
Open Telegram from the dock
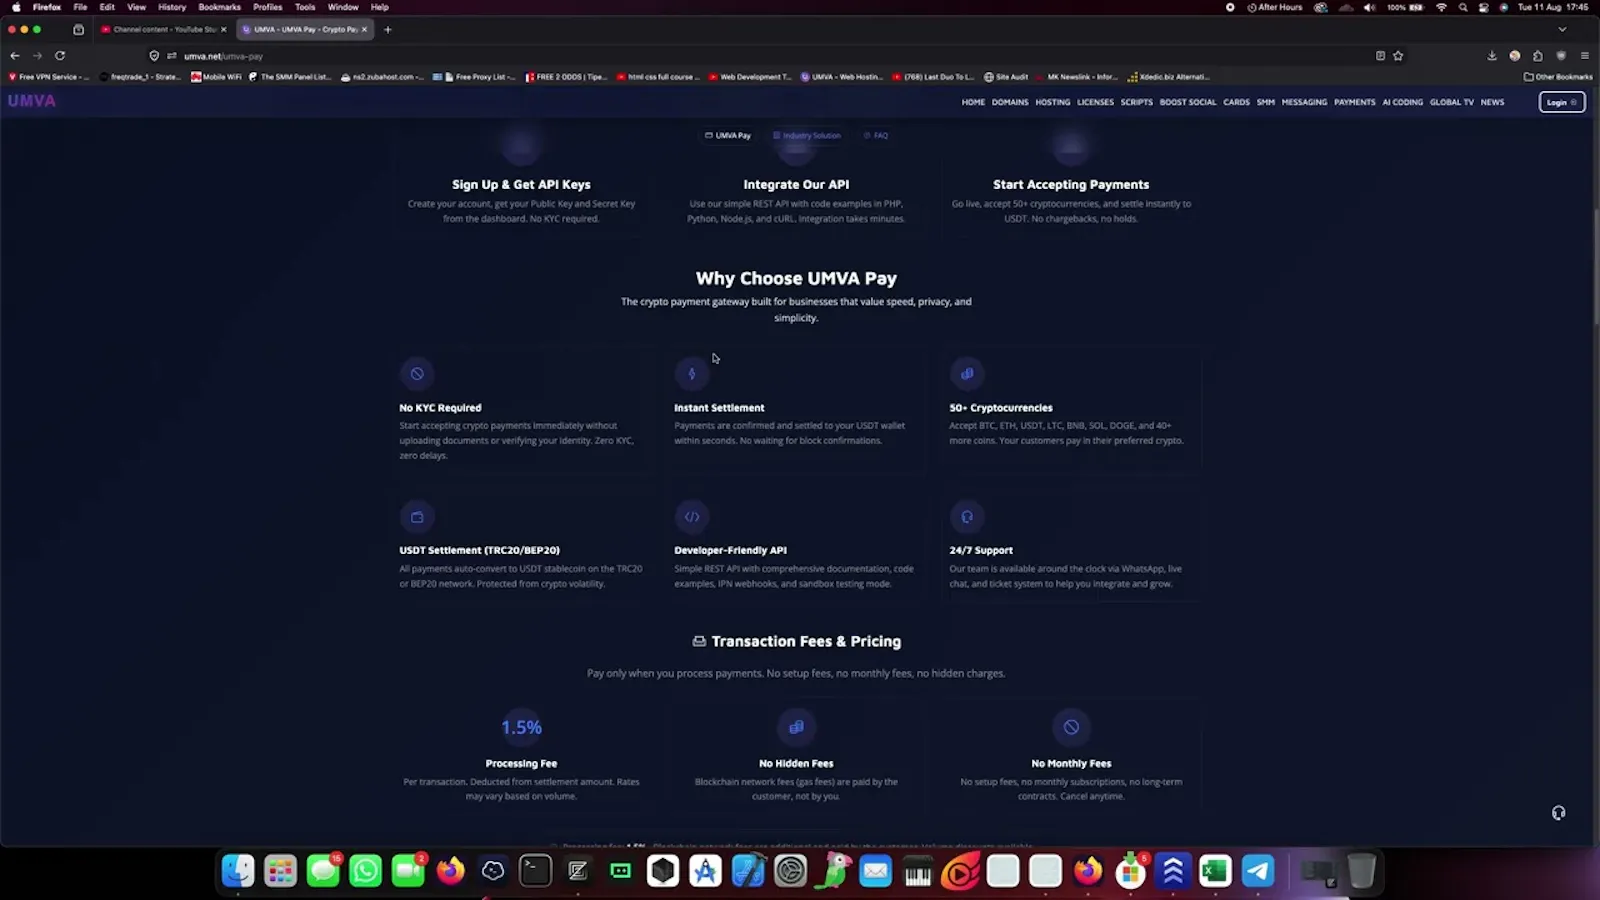(x=1258, y=871)
